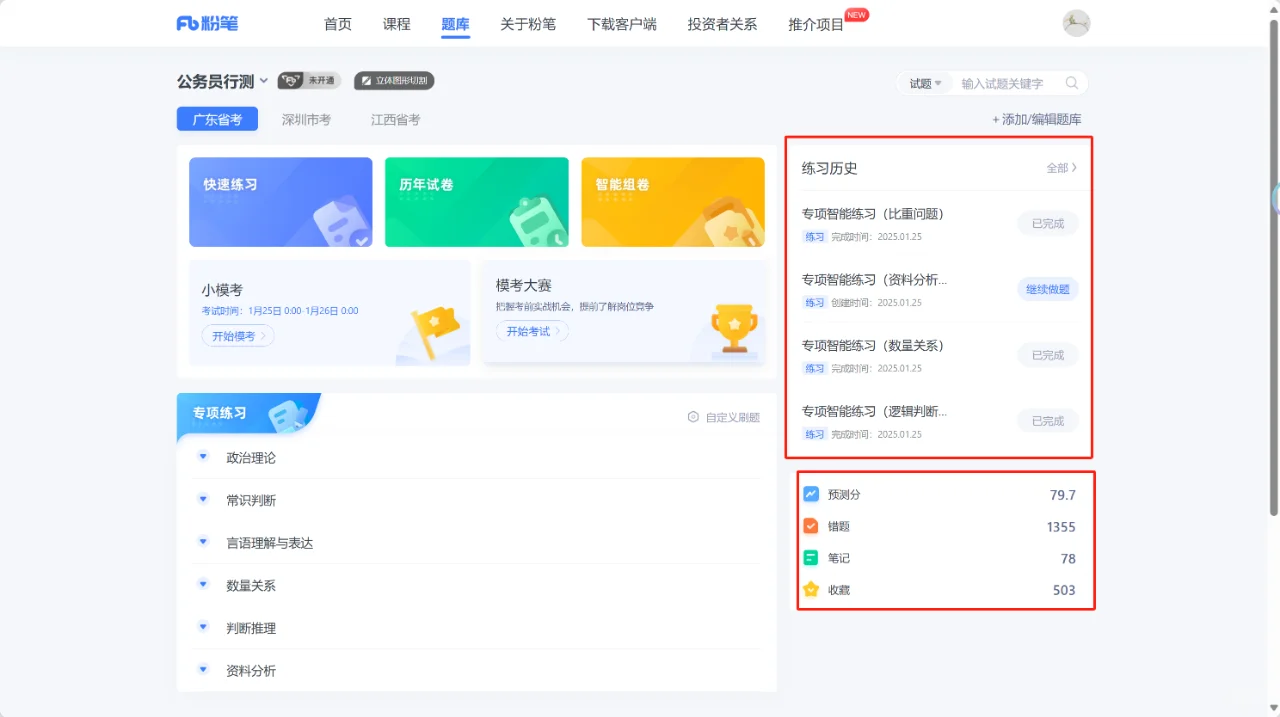Open 错题 via its orange checkmark icon
This screenshot has width=1280, height=717.
point(811,525)
